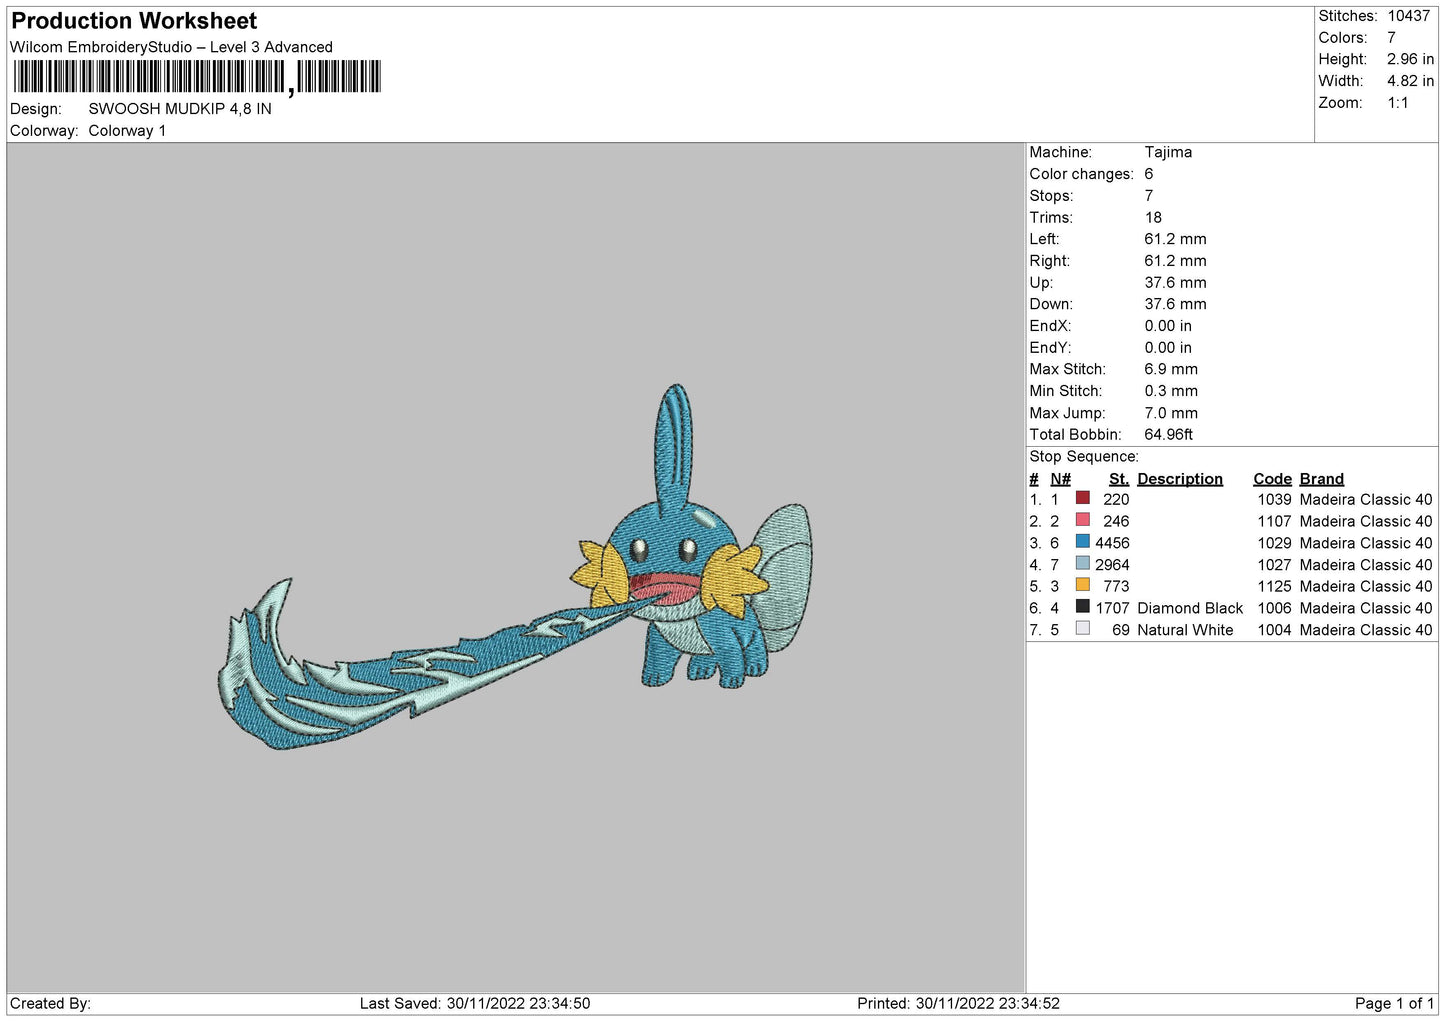Click the dark red thread swatch
Screen dimensions: 1445x1021
point(1082,498)
